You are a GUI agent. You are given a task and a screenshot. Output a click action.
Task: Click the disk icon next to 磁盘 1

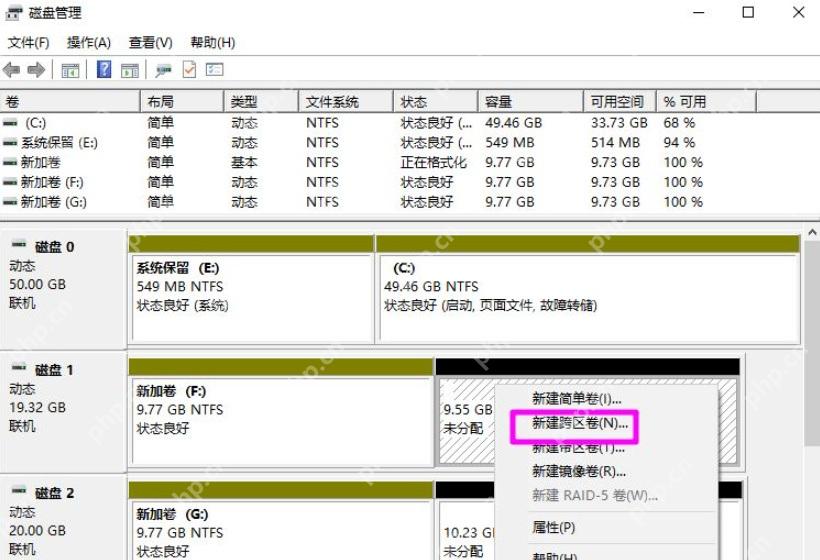coord(19,368)
